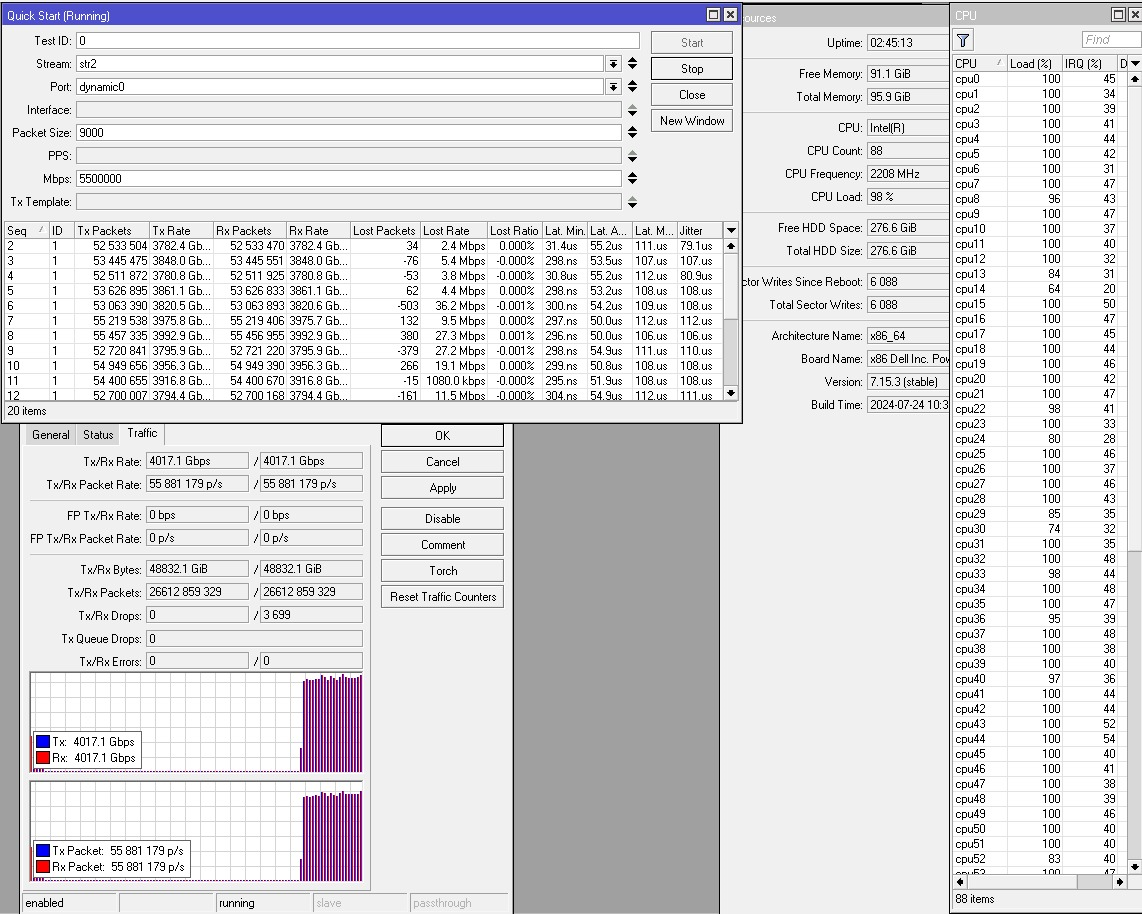Switch to the General tab

point(51,435)
